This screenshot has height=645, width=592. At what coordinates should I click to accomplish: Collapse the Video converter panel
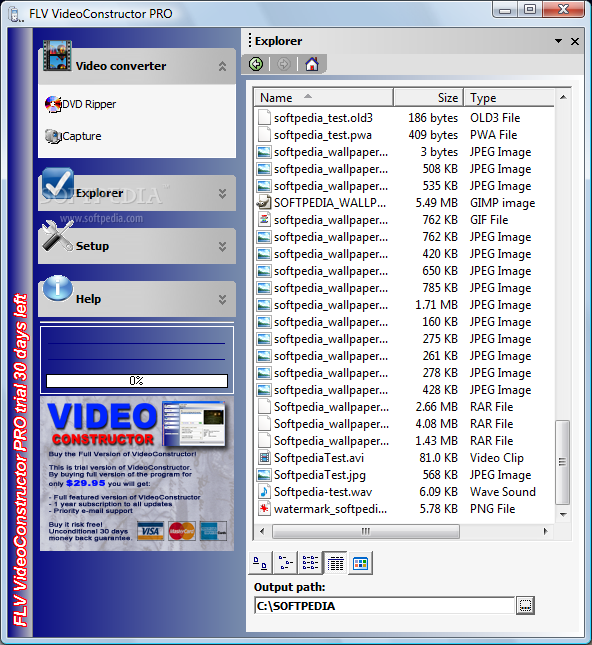tap(222, 66)
